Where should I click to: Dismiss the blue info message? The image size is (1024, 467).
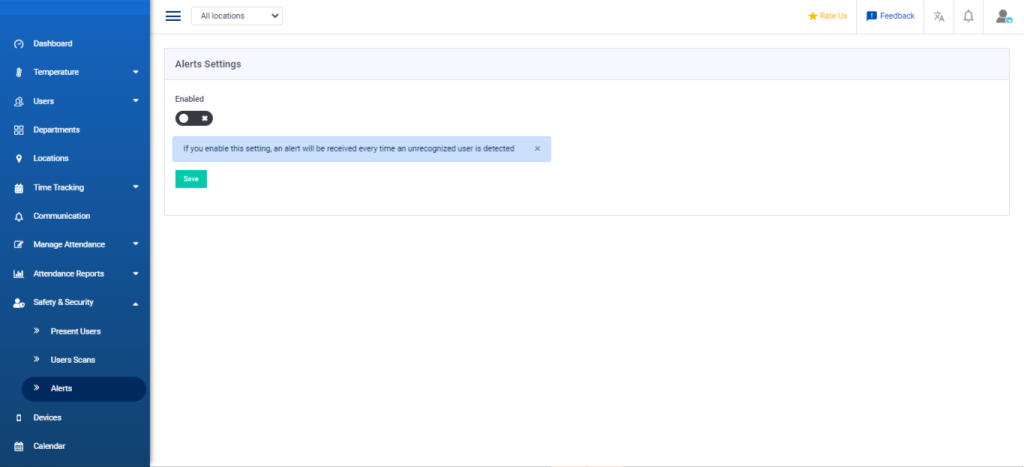click(x=537, y=149)
